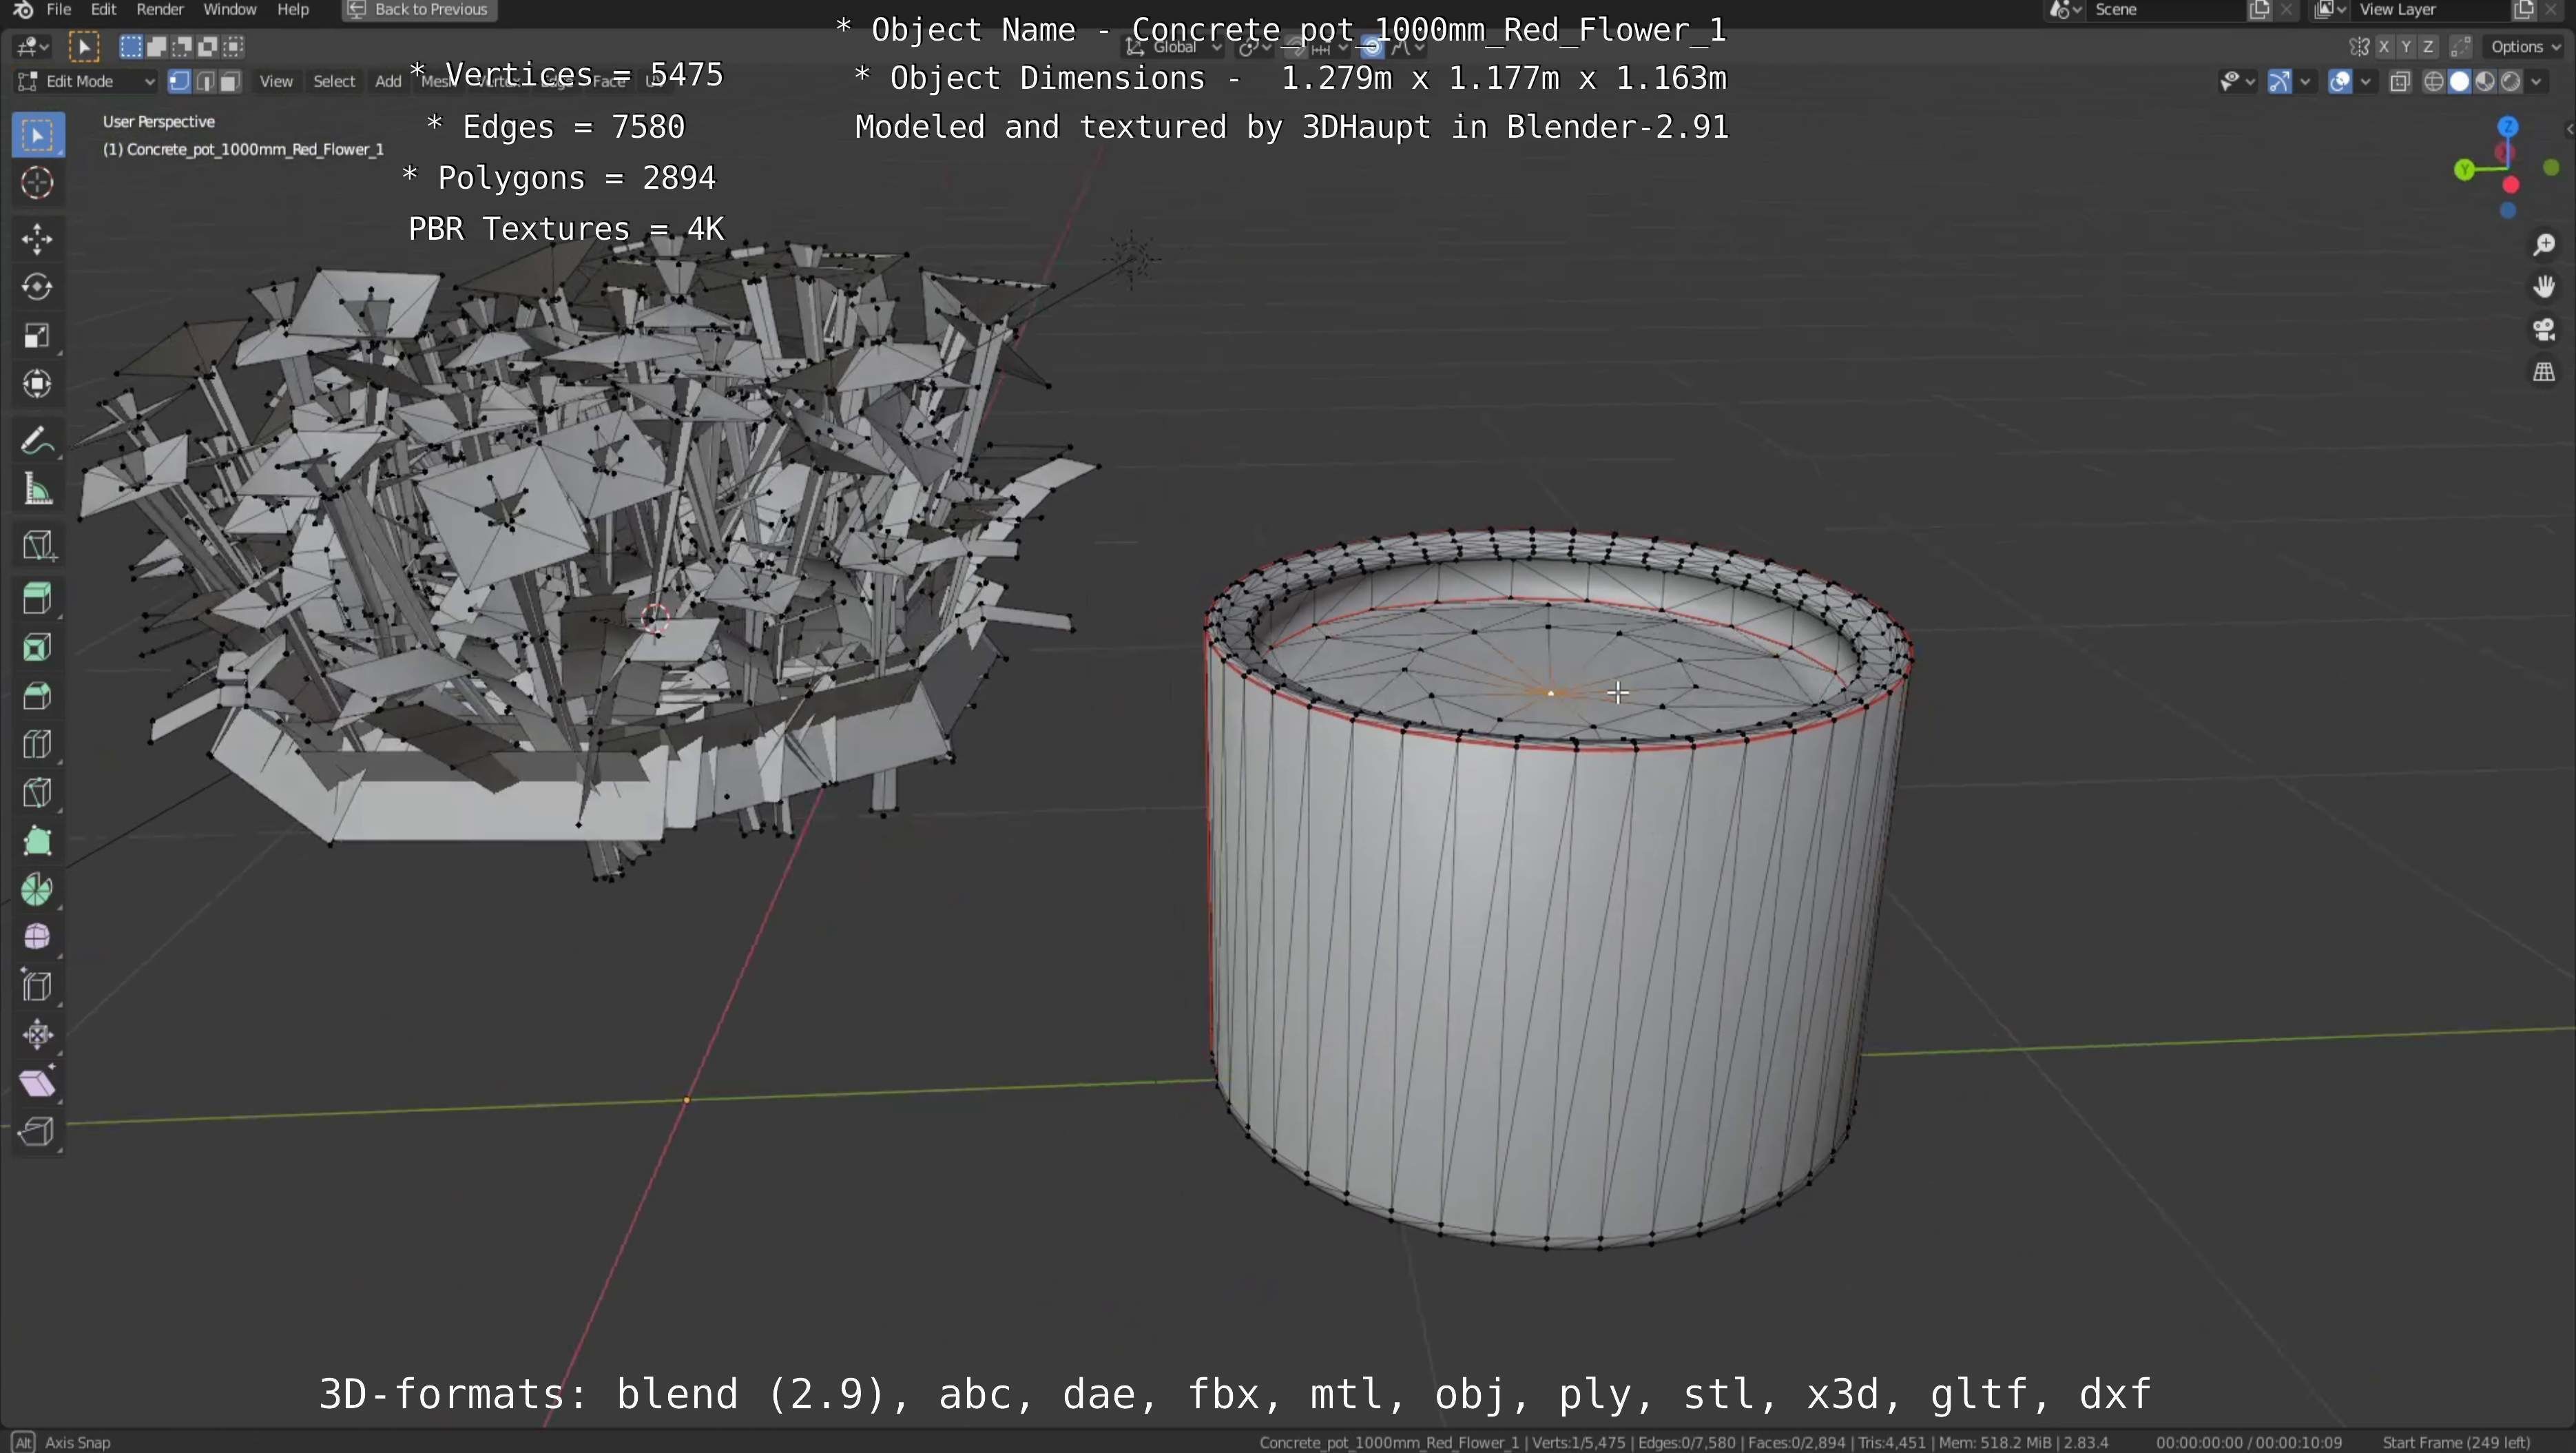
Task: Switch perspective/orthographic with grid icon
Action: pyautogui.click(x=2544, y=372)
